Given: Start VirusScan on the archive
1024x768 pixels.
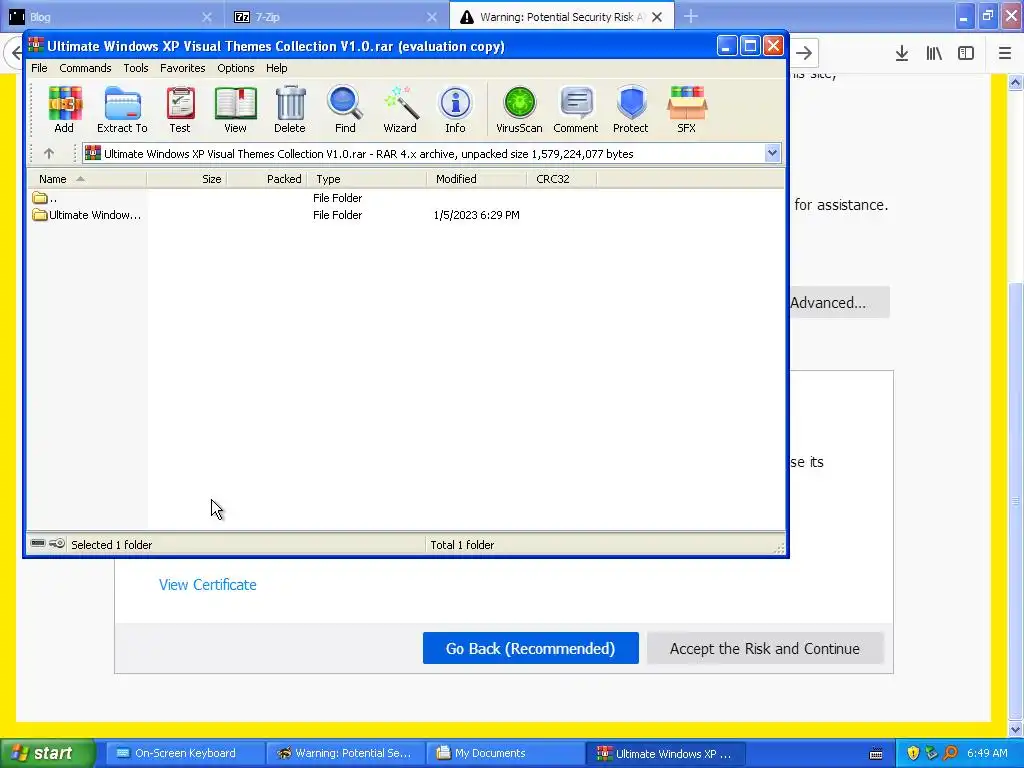Looking at the screenshot, I should [x=519, y=110].
